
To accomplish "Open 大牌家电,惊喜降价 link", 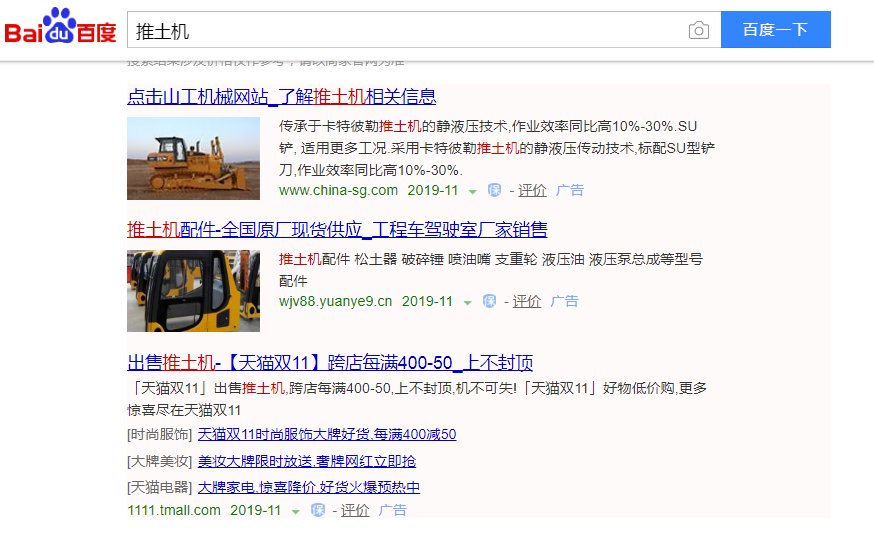I will click(309, 487).
